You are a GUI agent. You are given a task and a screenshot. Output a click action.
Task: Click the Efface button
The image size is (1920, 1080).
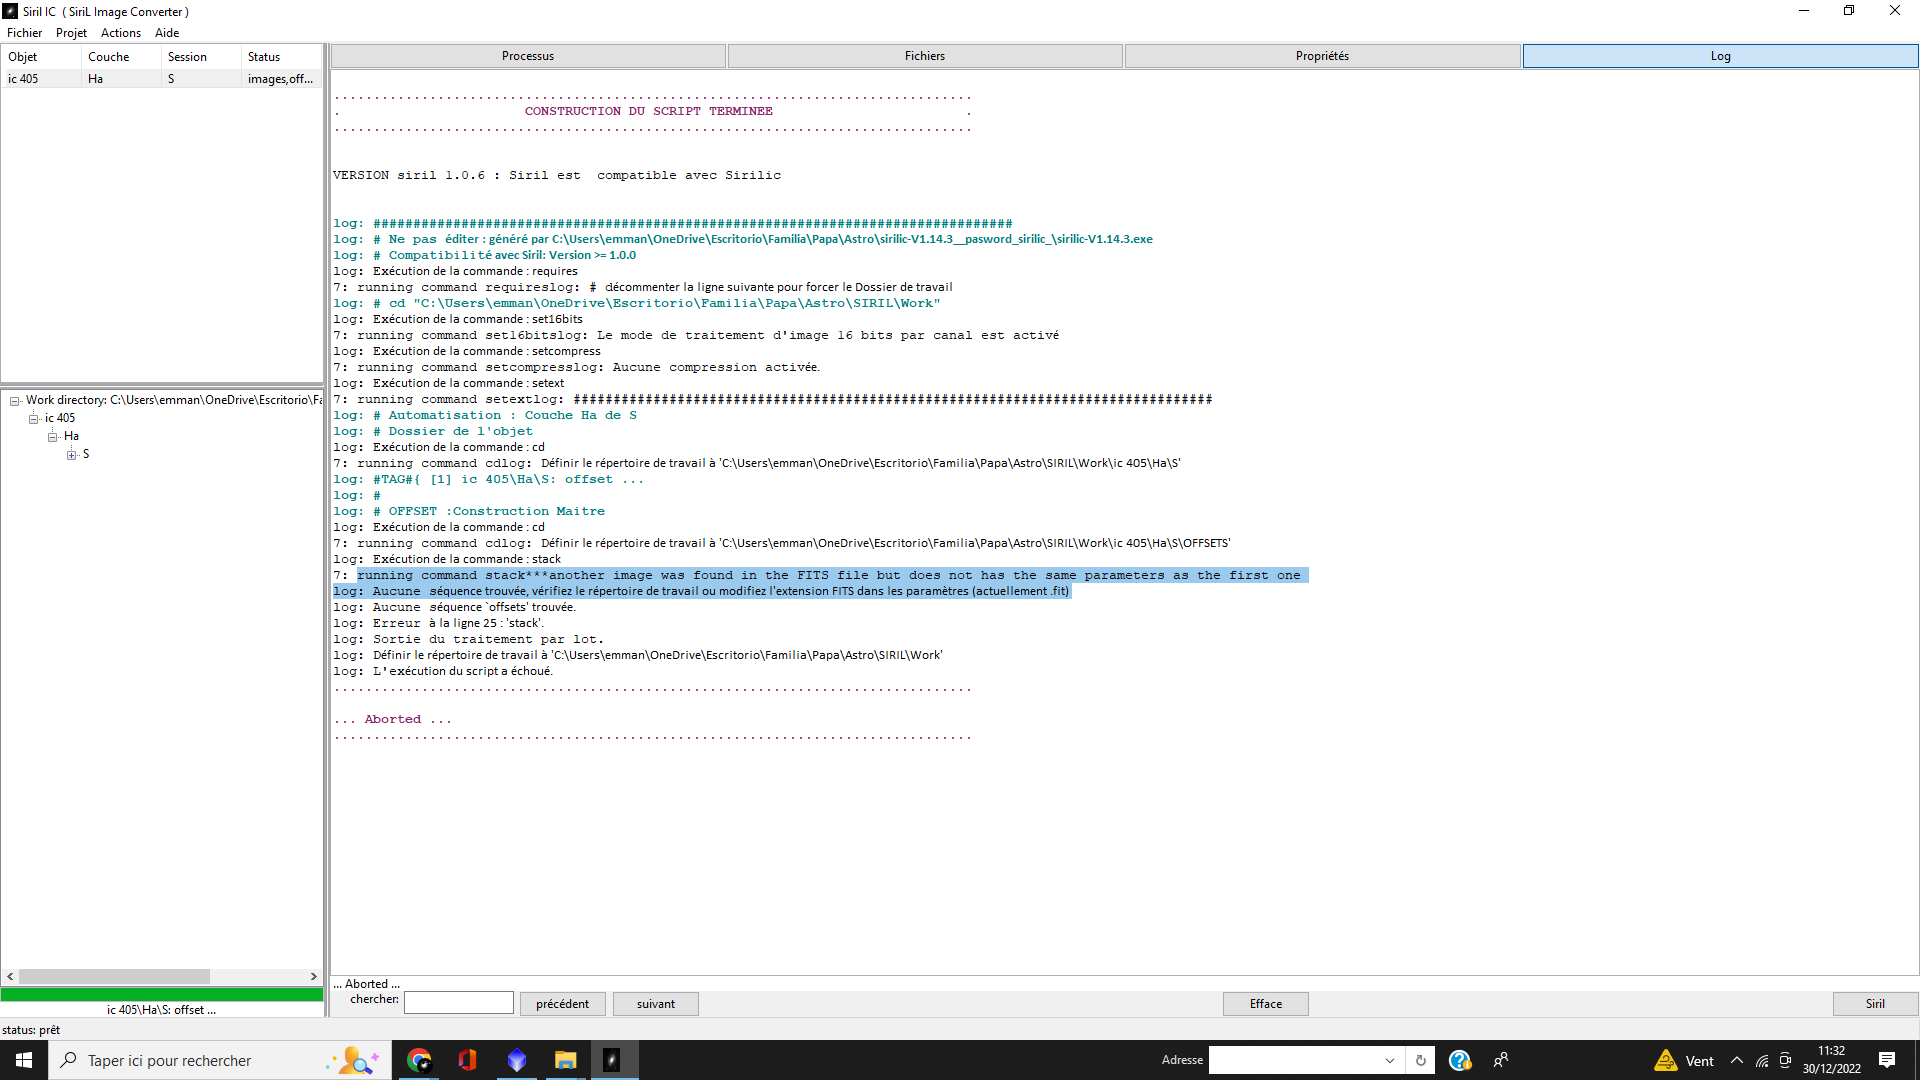(1265, 1004)
